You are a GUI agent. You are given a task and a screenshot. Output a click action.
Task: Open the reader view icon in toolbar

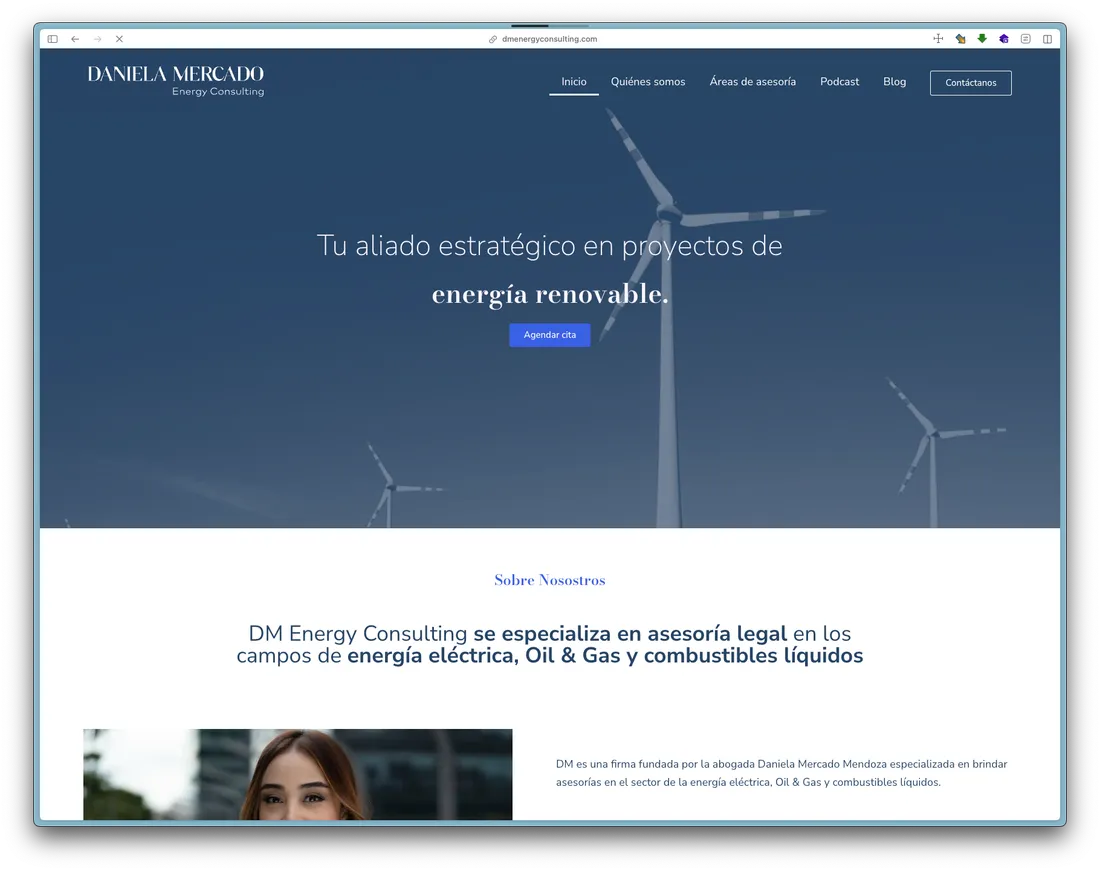pos(1026,39)
